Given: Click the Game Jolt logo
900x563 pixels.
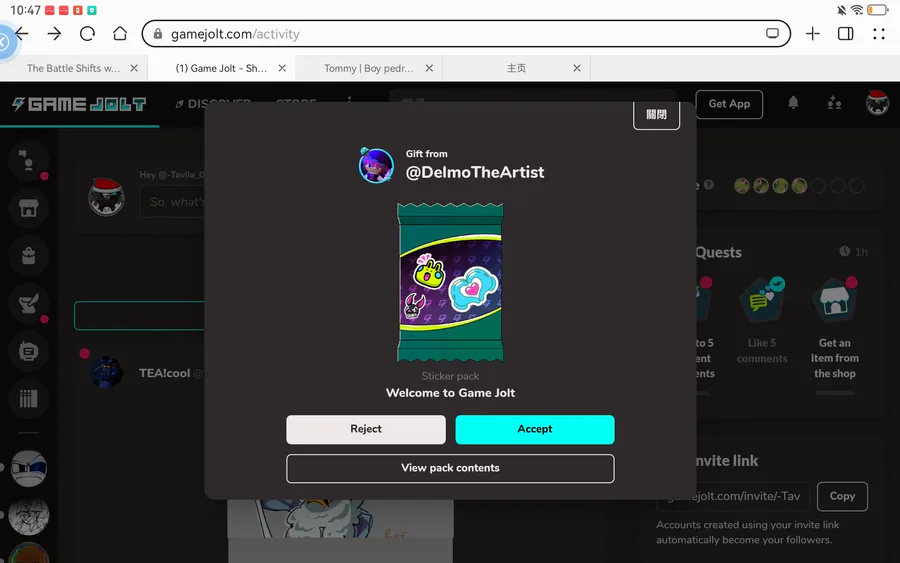Looking at the screenshot, I should pos(79,104).
